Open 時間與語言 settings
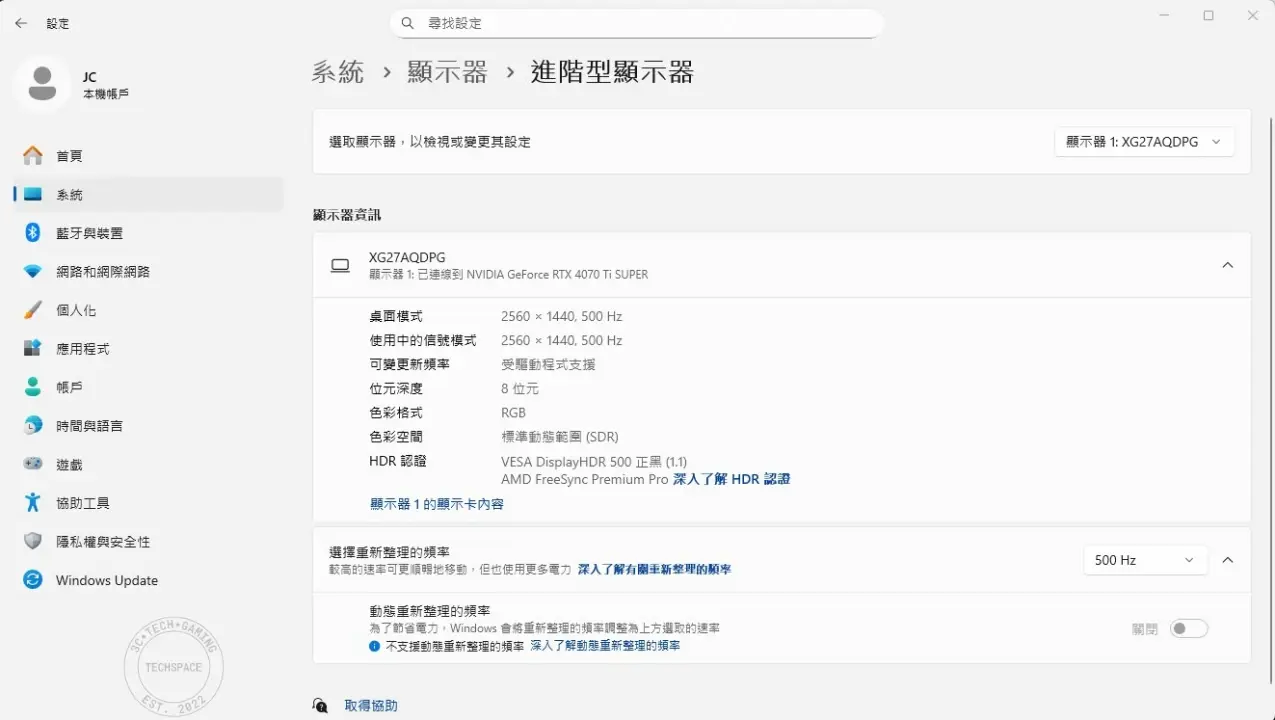The image size is (1275, 720). pyautogui.click(x=148, y=426)
